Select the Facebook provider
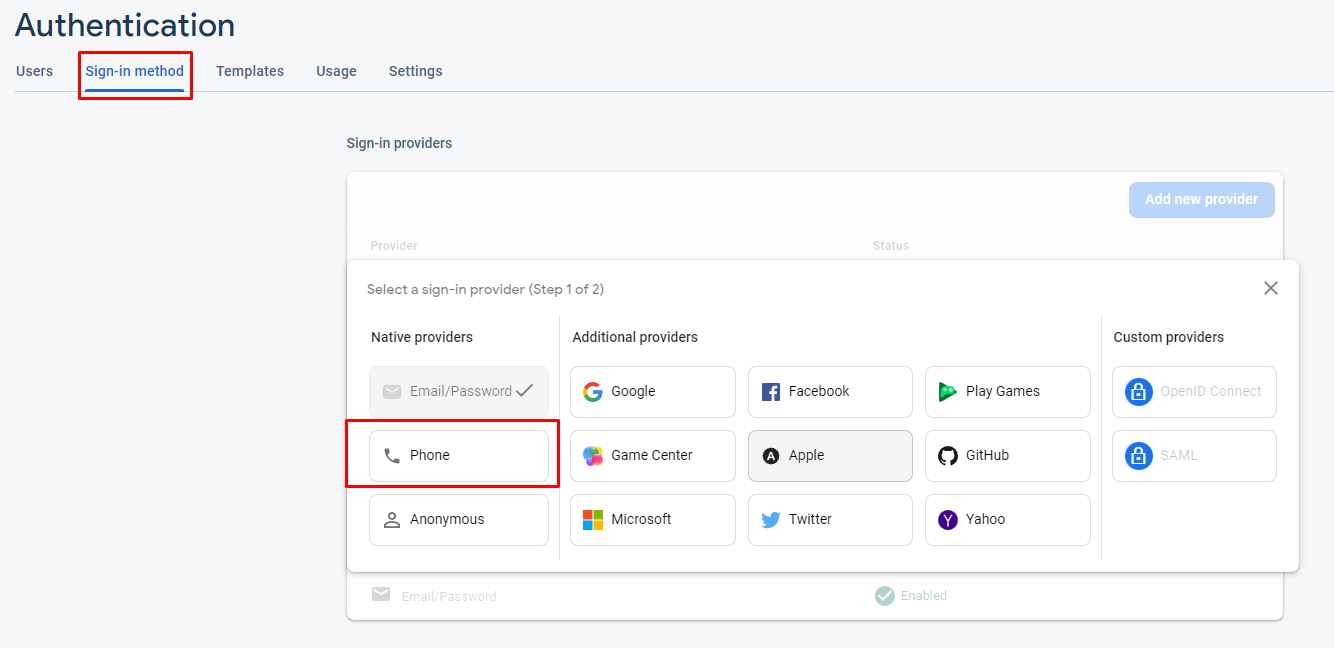The height and width of the screenshot is (648, 1334). [830, 391]
